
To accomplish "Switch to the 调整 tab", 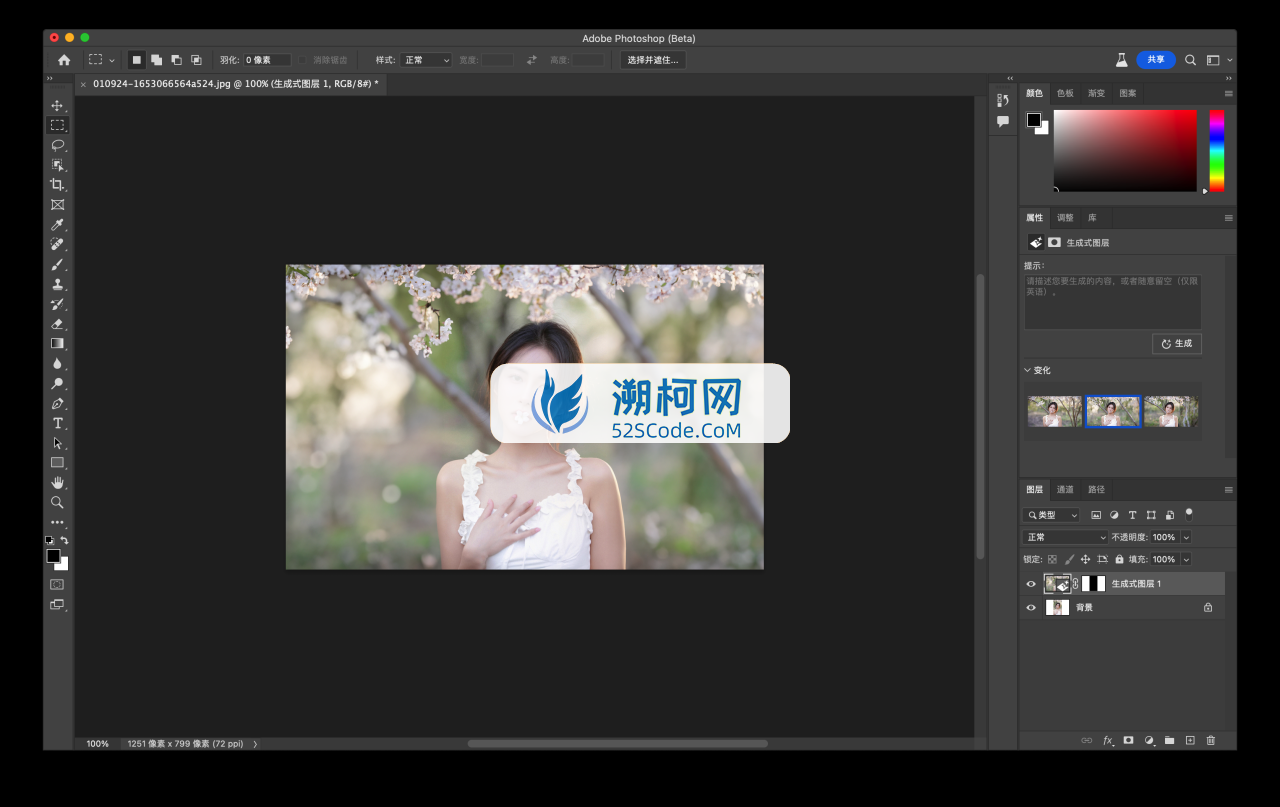I will tap(1065, 218).
